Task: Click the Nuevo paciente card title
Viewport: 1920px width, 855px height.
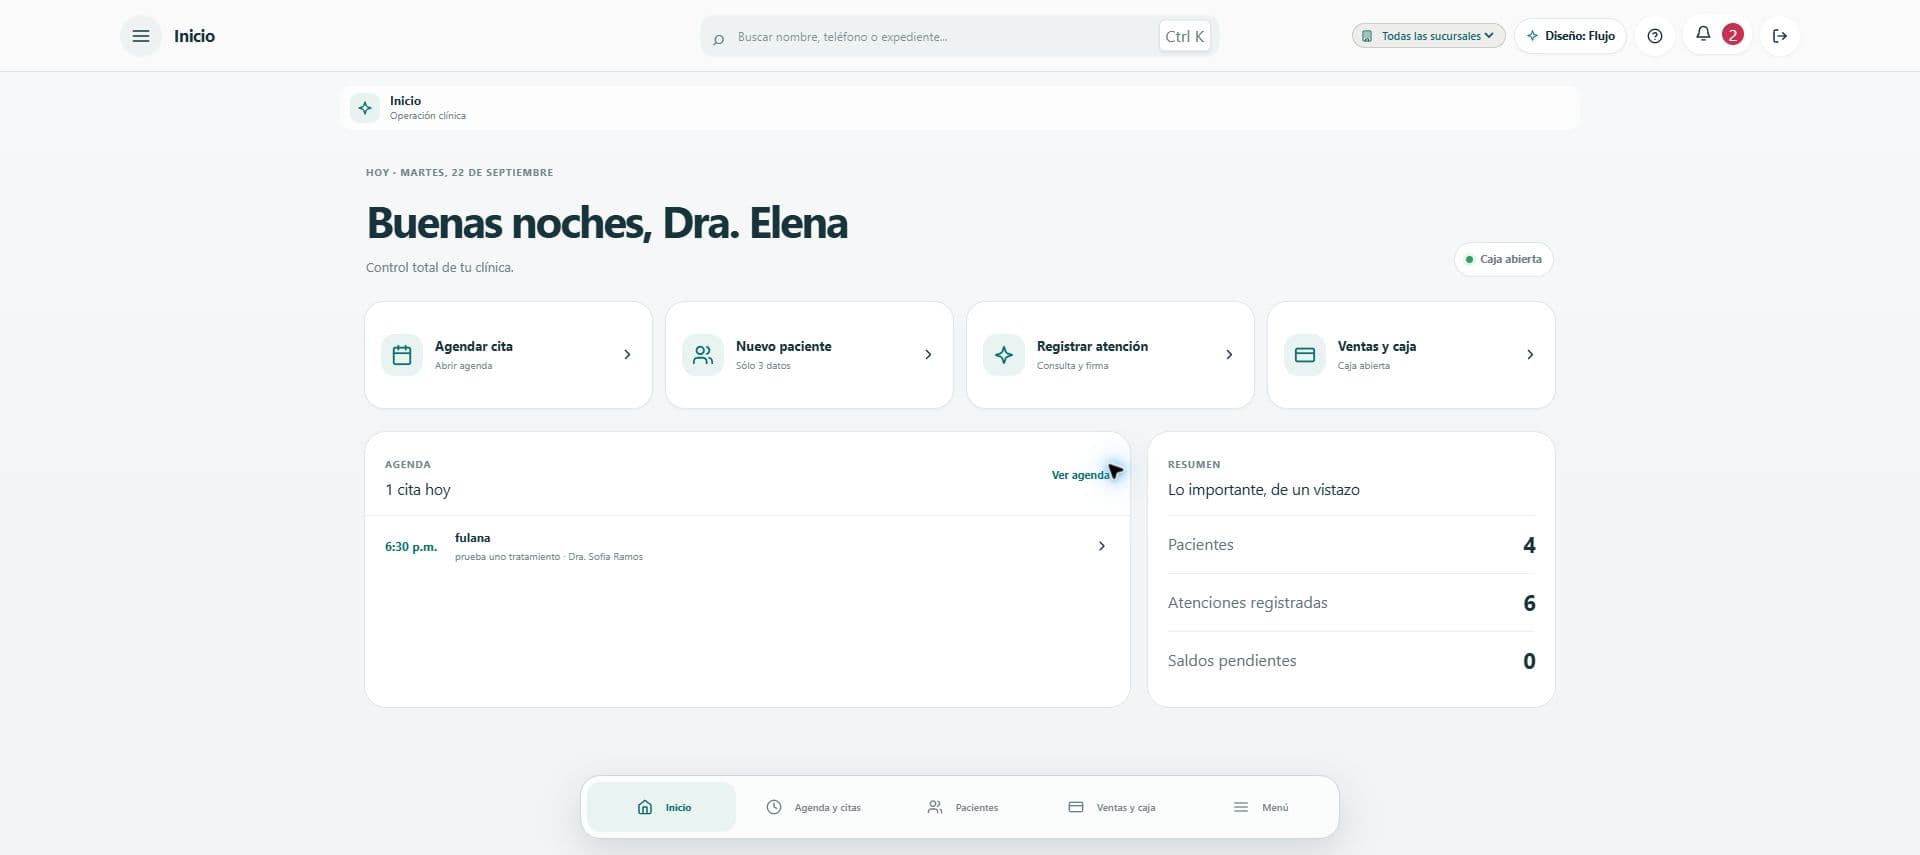Action: click(784, 346)
